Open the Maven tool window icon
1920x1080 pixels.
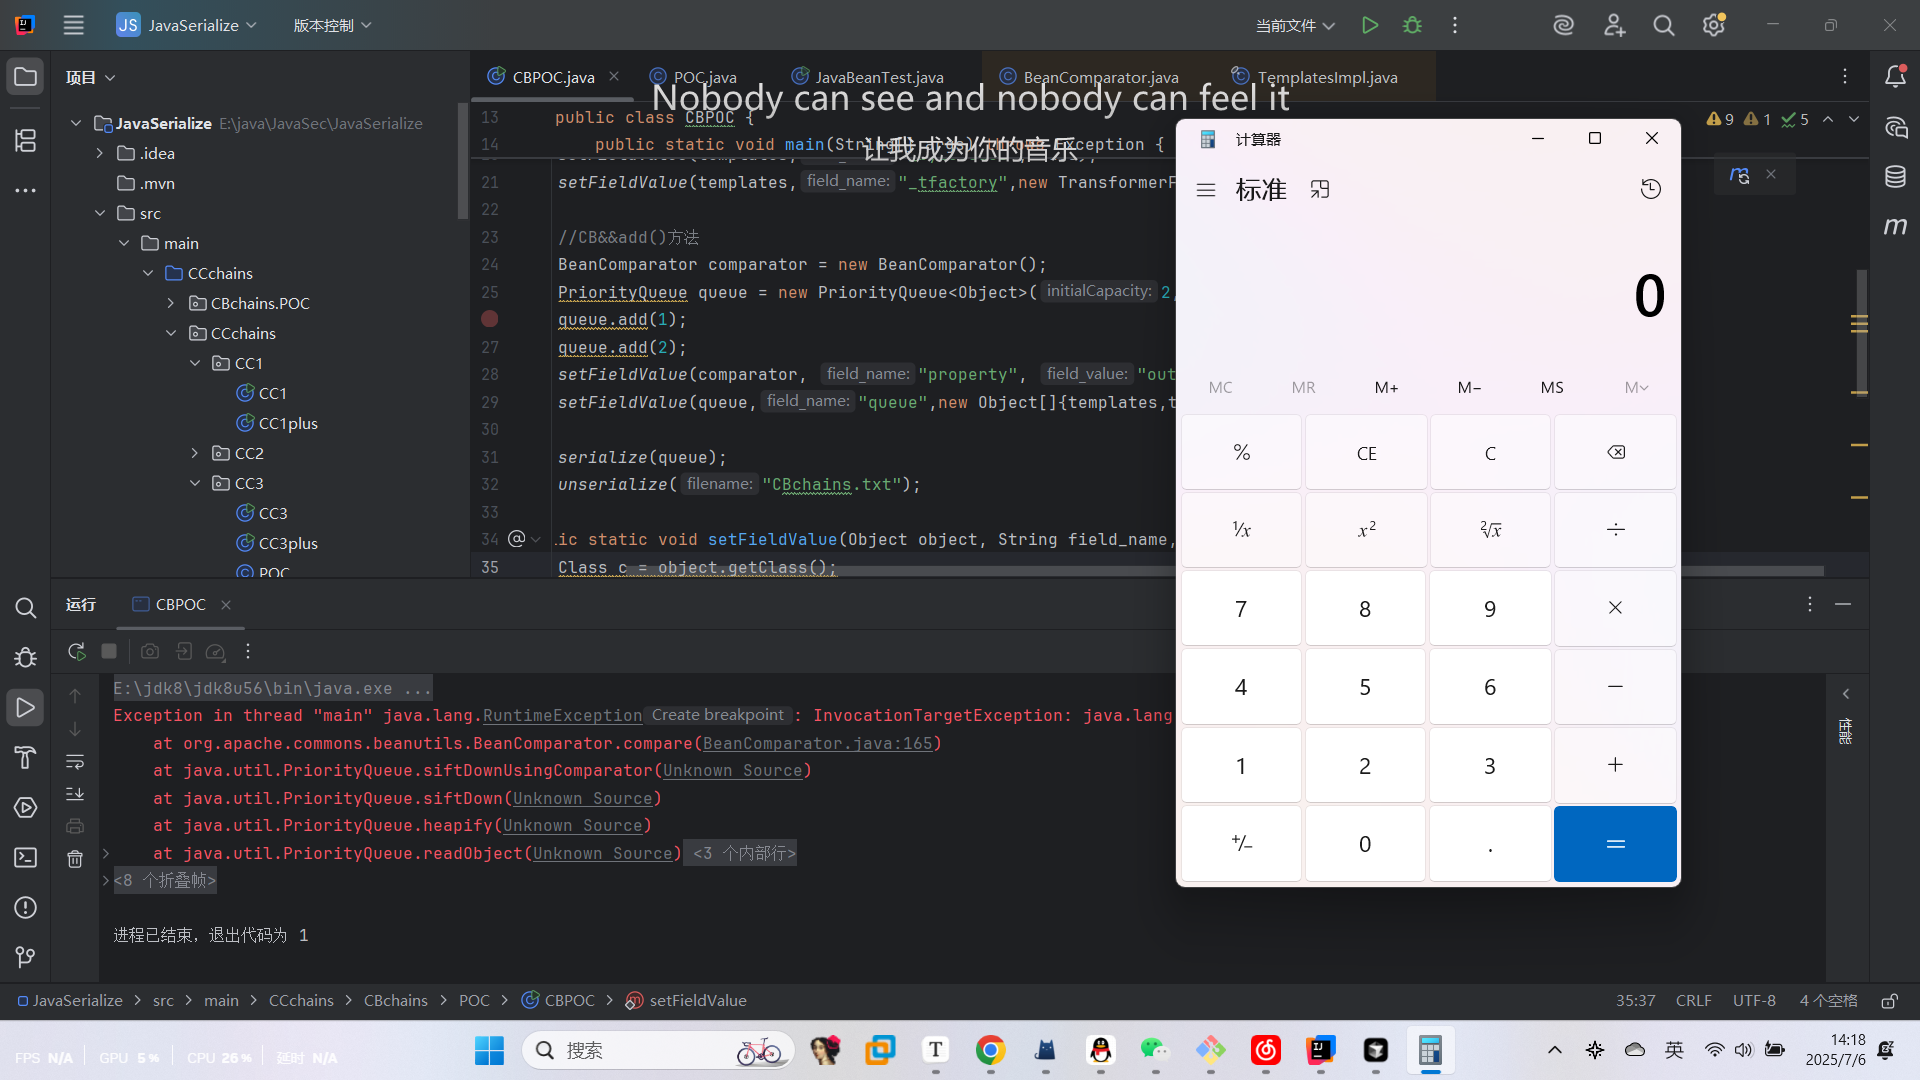(x=1895, y=227)
